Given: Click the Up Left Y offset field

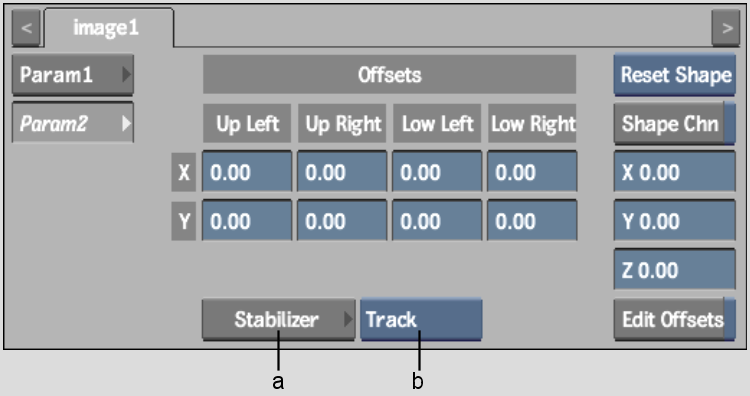Looking at the screenshot, I should coord(247,220).
